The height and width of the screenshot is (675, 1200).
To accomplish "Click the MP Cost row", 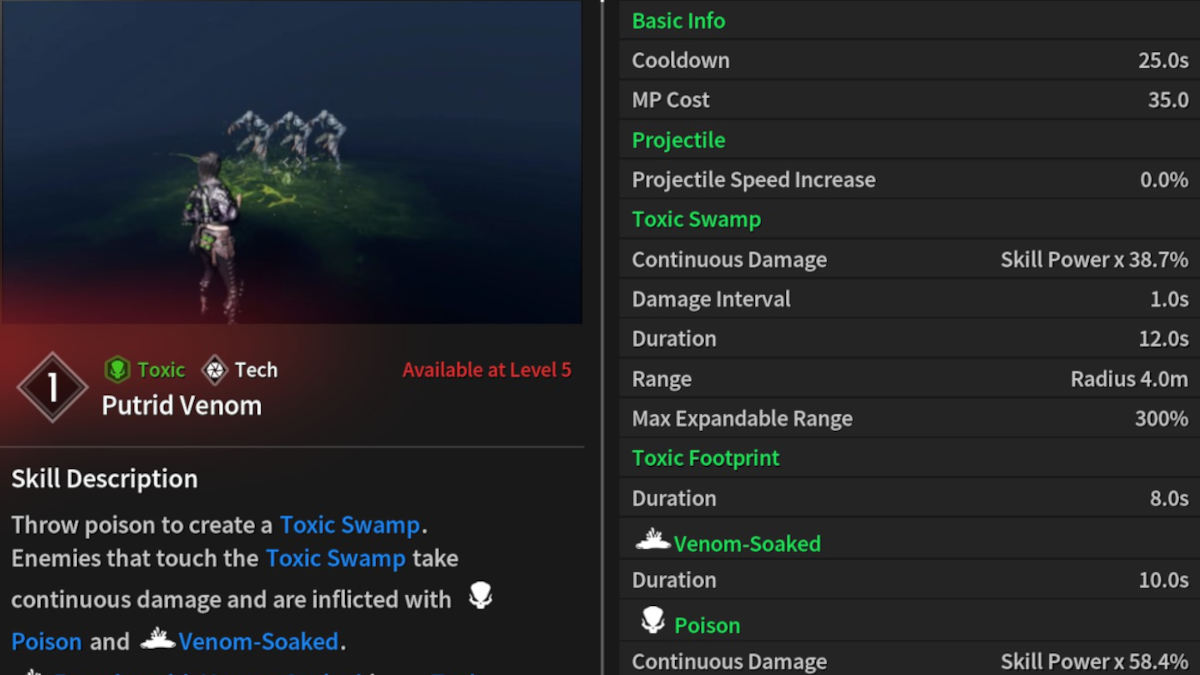I will [909, 100].
